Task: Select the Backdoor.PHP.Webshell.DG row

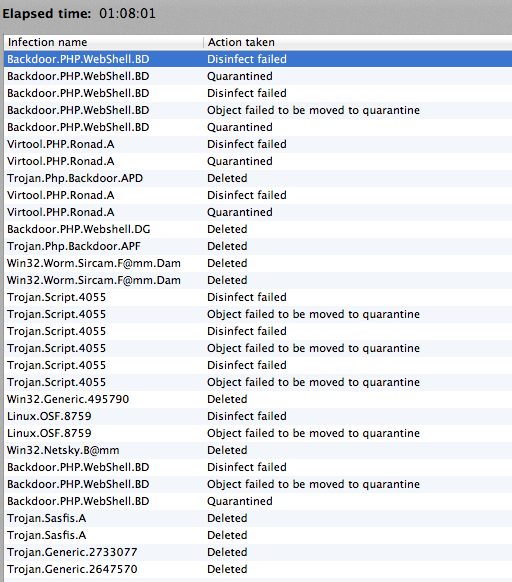Action: tap(258, 229)
